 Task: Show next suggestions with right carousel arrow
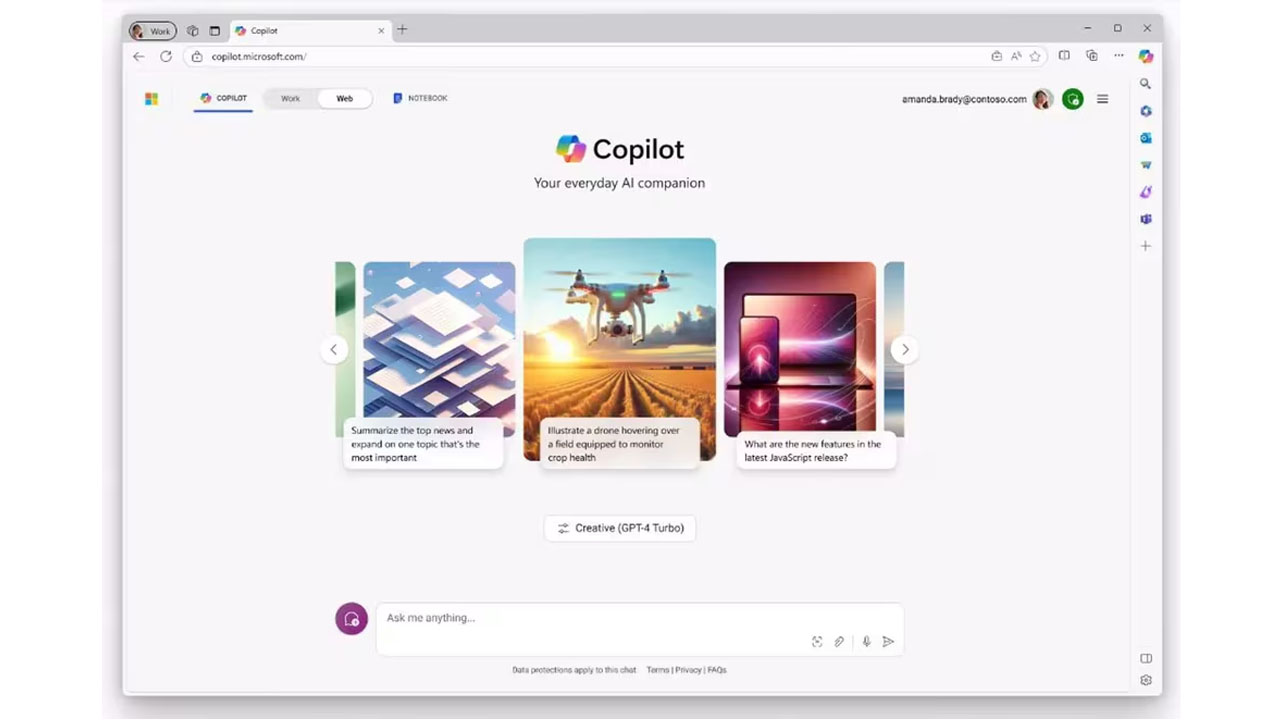click(905, 350)
